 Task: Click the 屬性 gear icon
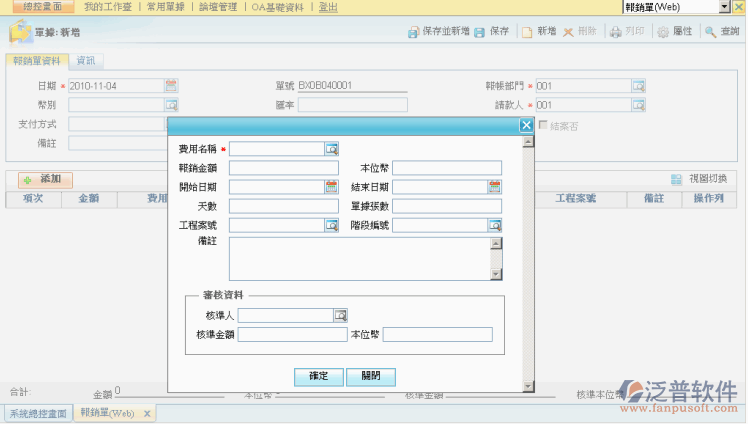click(x=663, y=32)
